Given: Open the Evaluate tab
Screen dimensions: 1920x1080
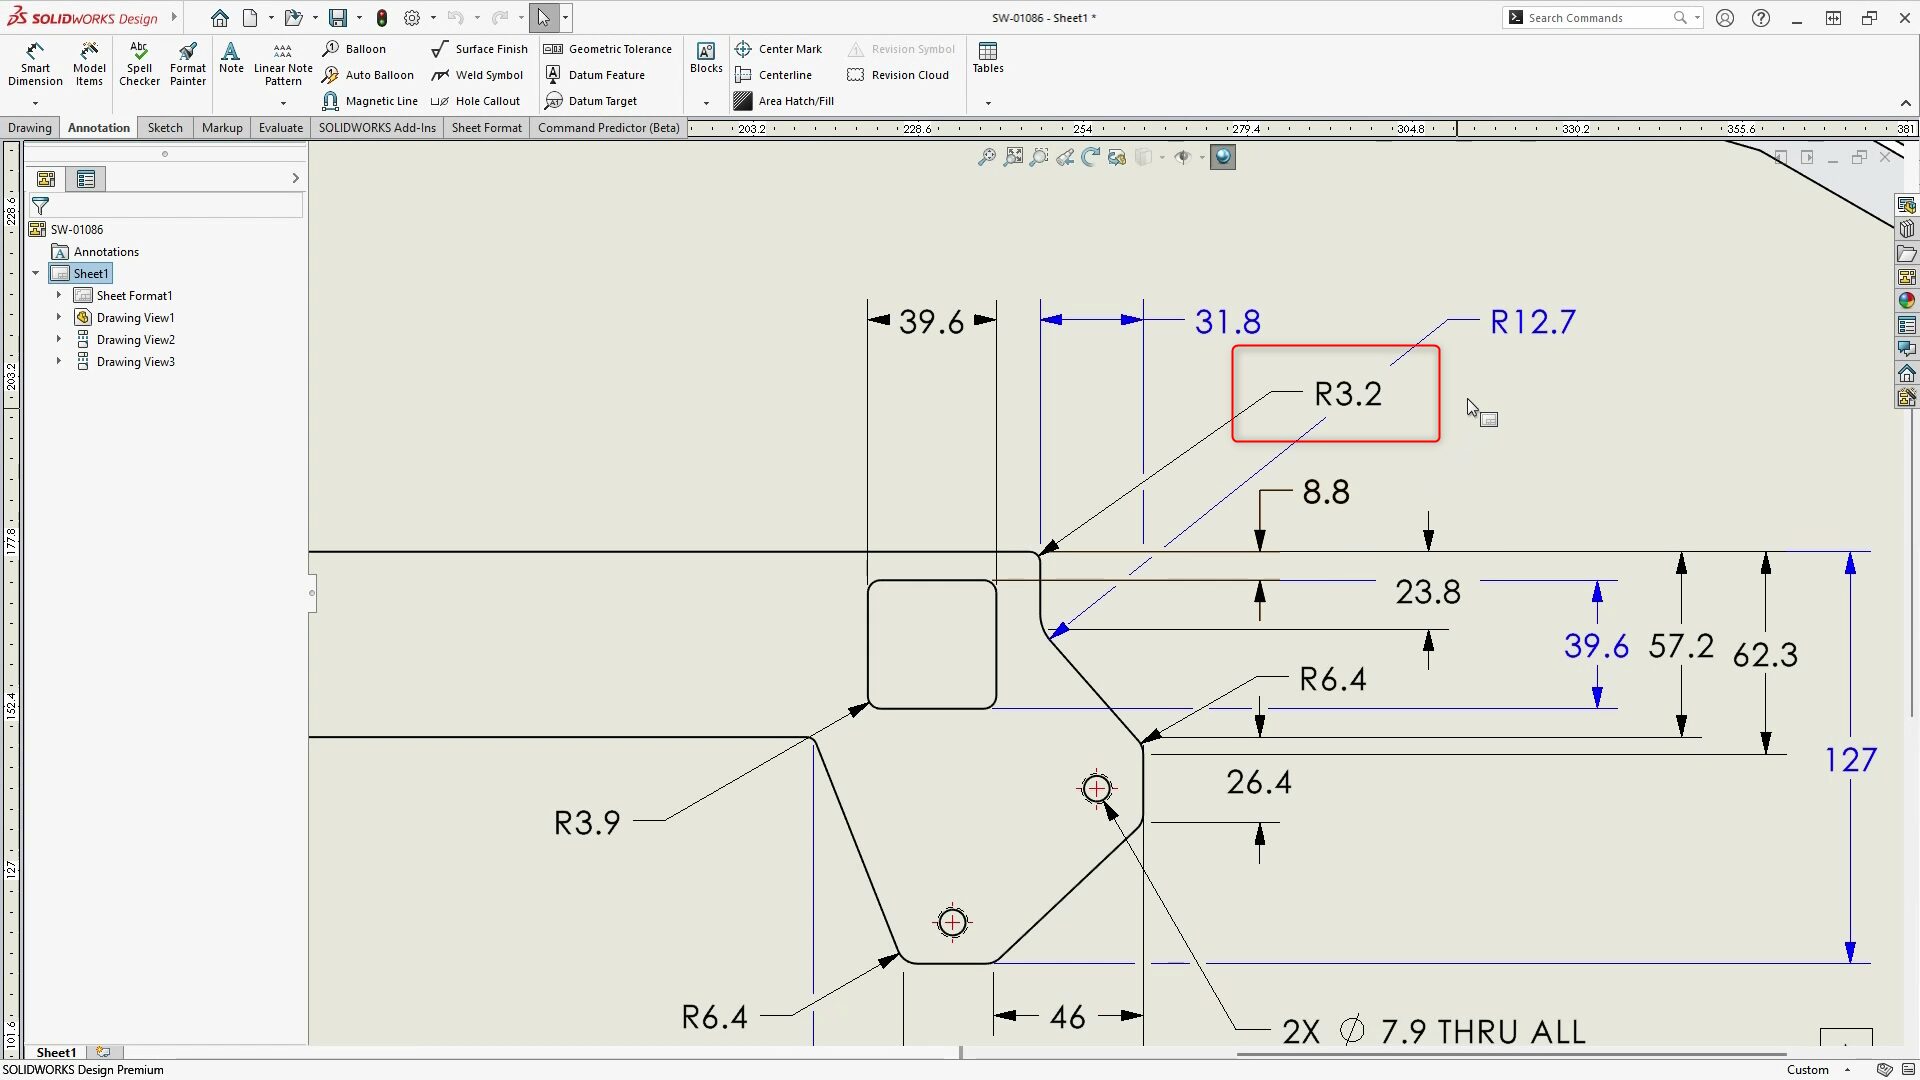Looking at the screenshot, I should pyautogui.click(x=280, y=128).
